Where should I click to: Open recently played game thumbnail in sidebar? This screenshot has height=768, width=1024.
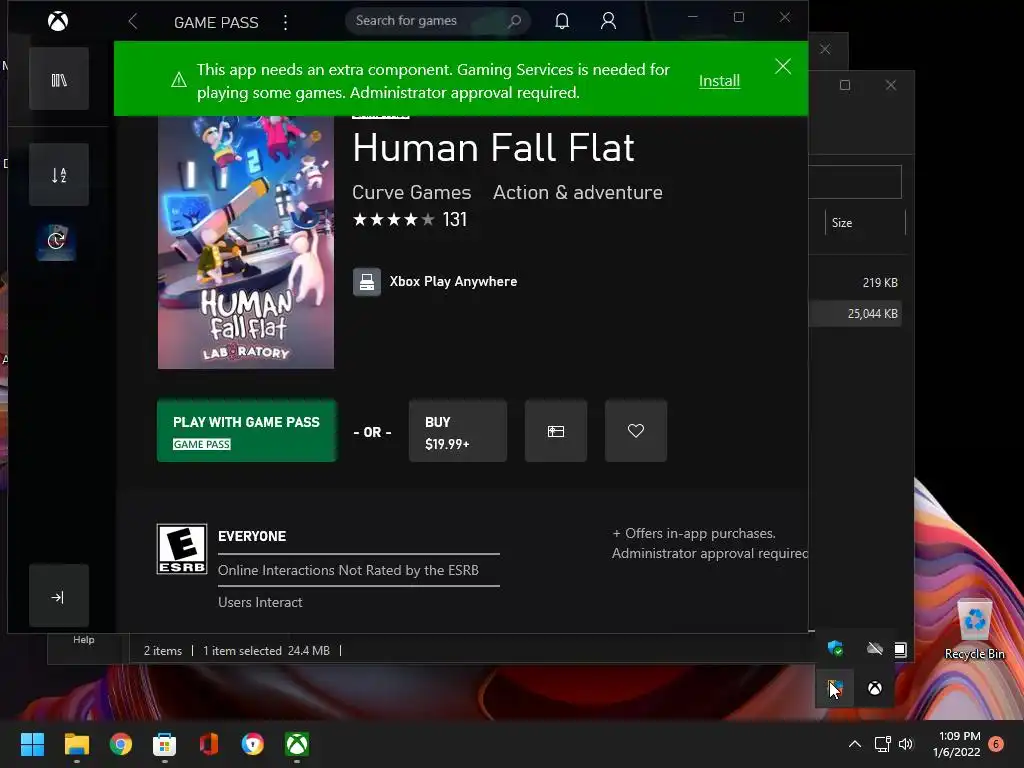pyautogui.click(x=56, y=240)
